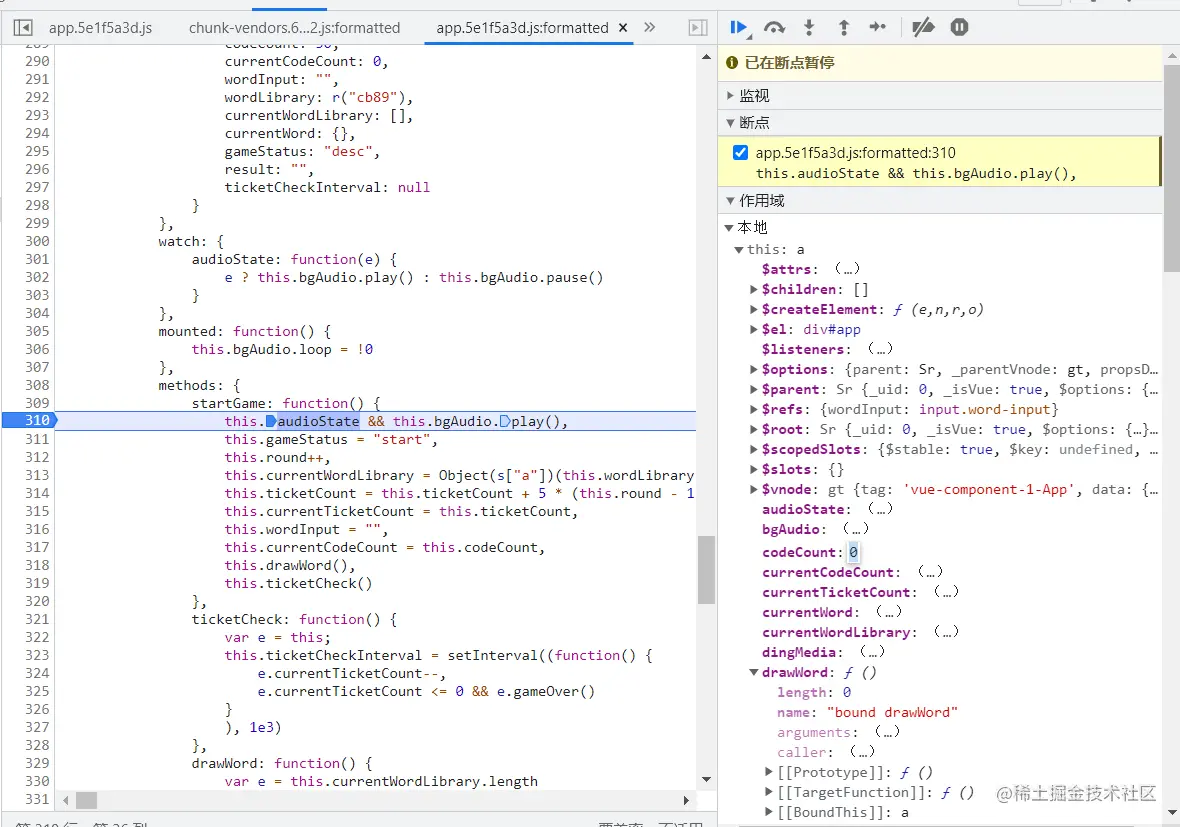Collapse the 断点 breakpoints section
Viewport: 1180px width, 827px height.
click(731, 123)
